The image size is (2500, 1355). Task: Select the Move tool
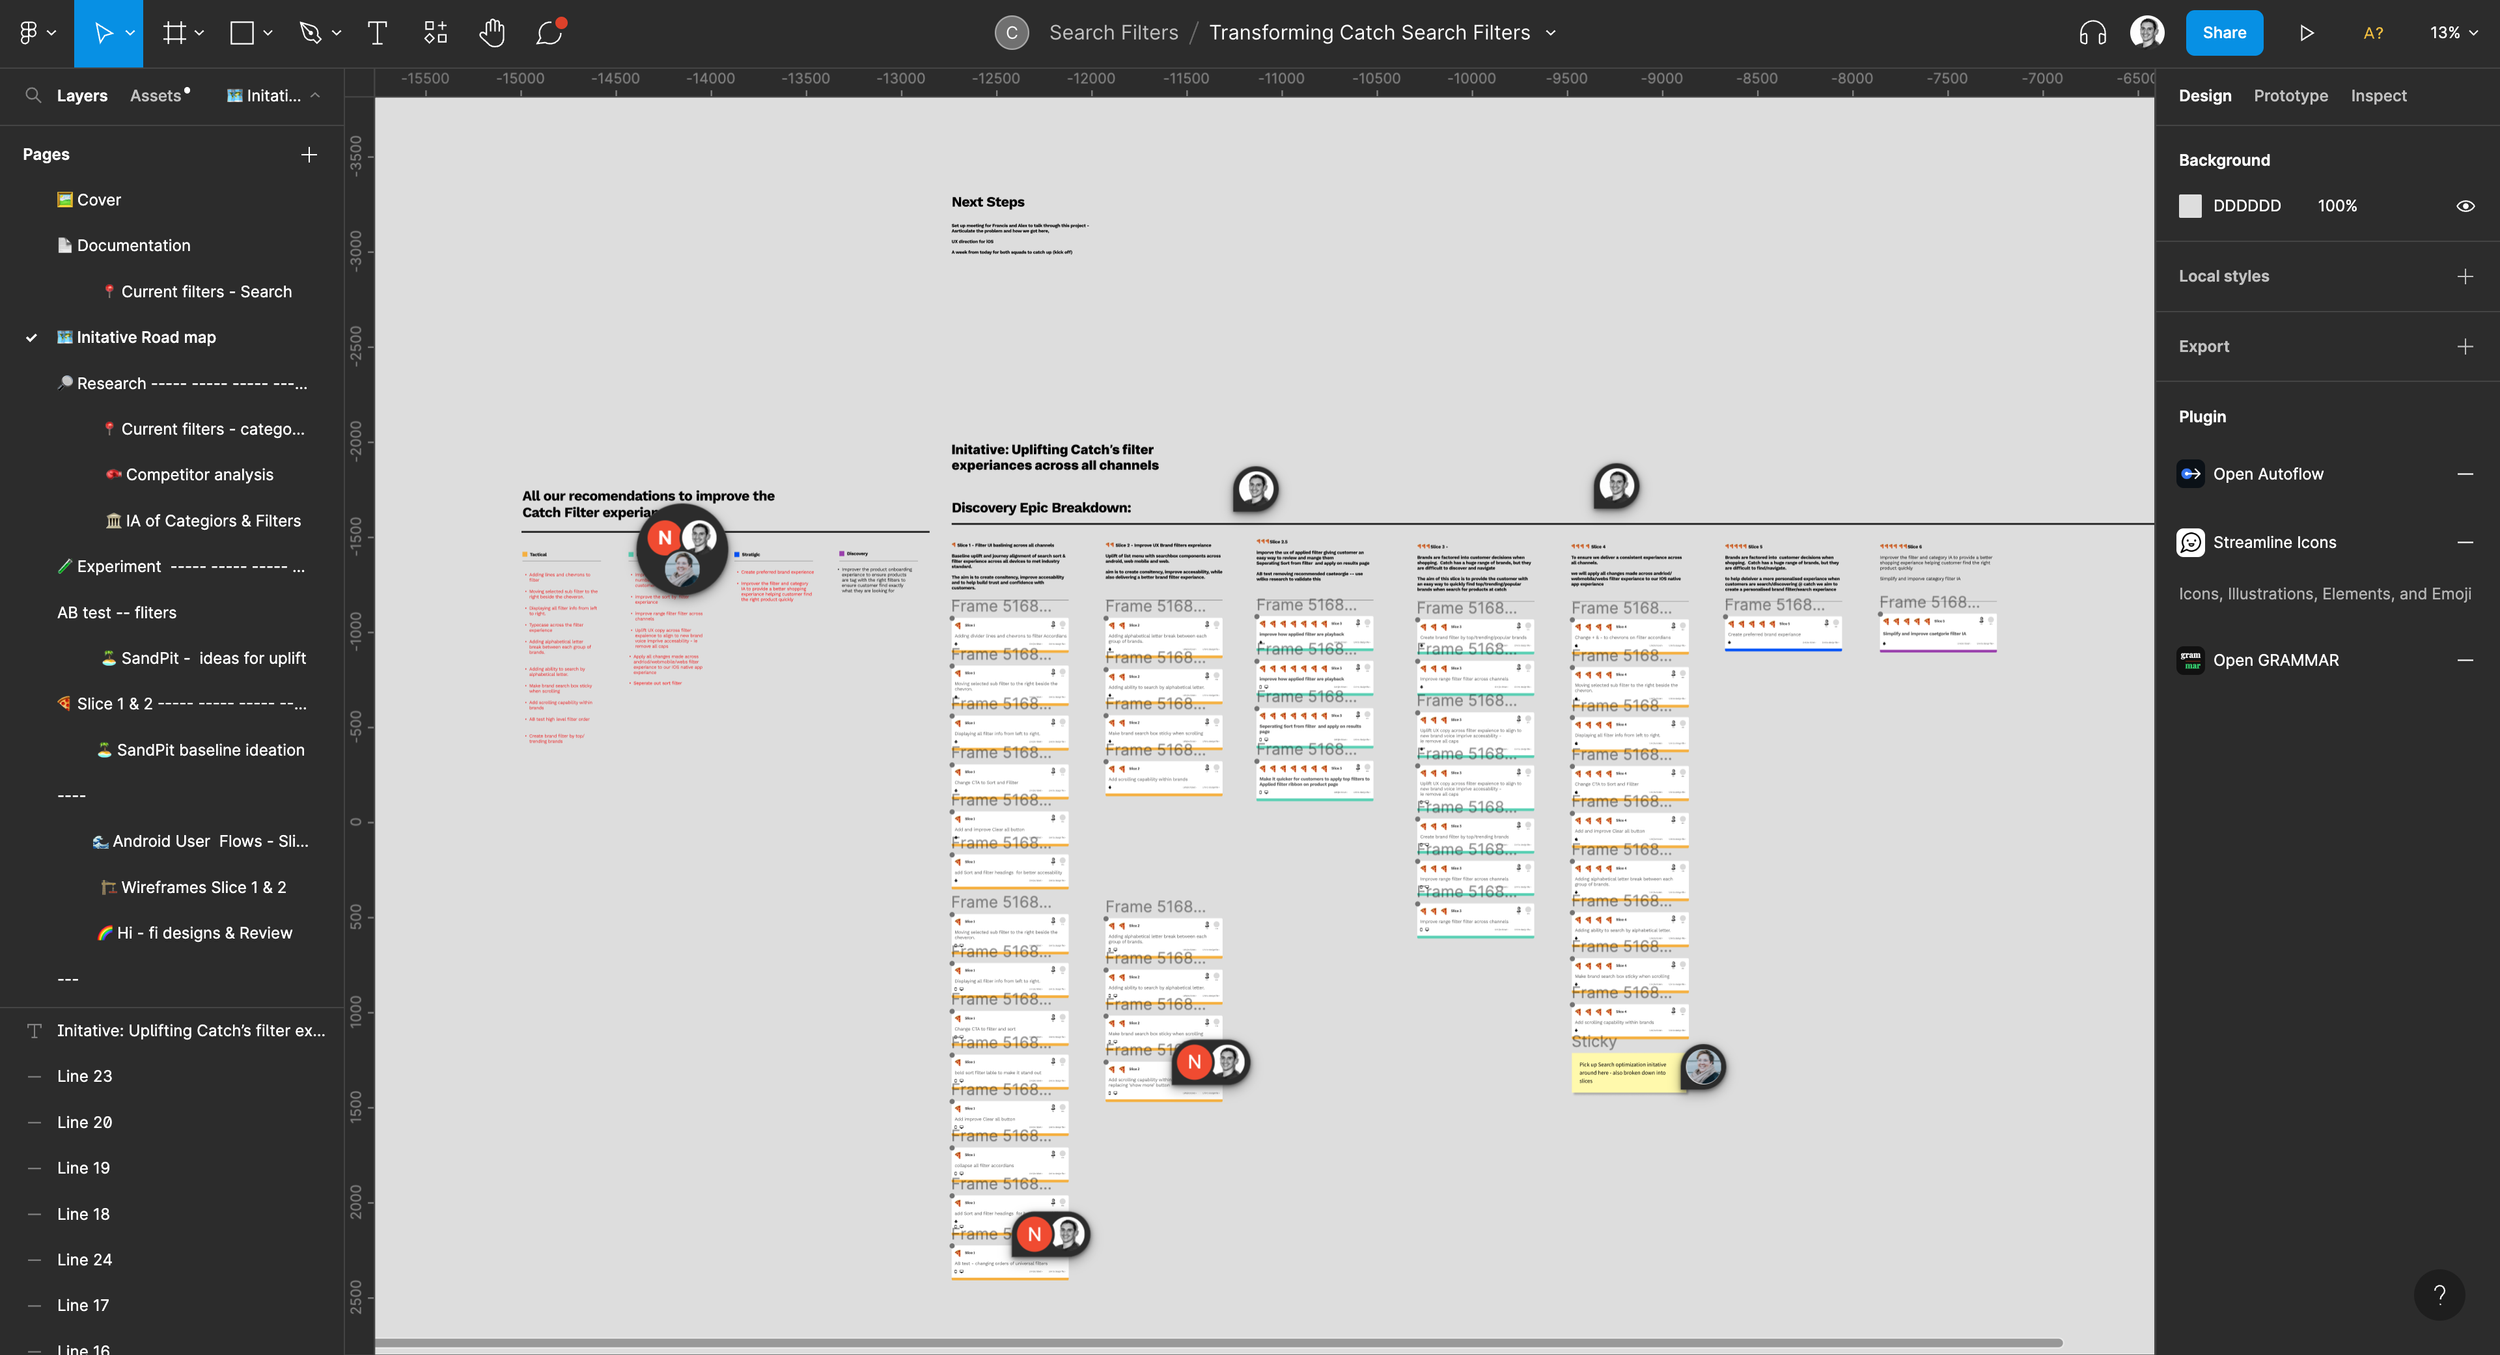[103, 33]
